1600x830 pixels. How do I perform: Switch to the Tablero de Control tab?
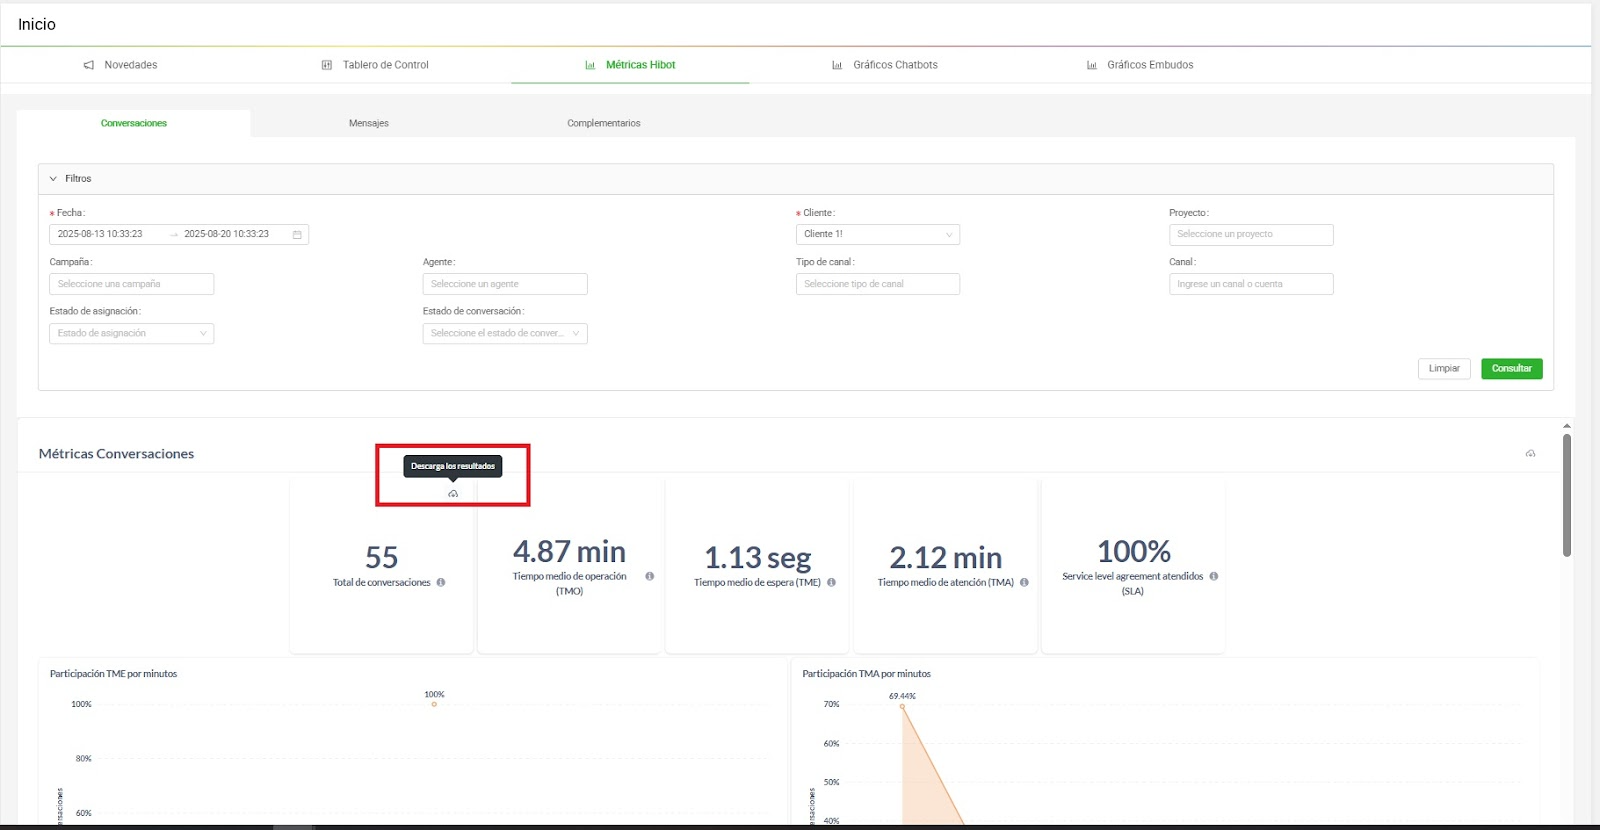(x=375, y=65)
